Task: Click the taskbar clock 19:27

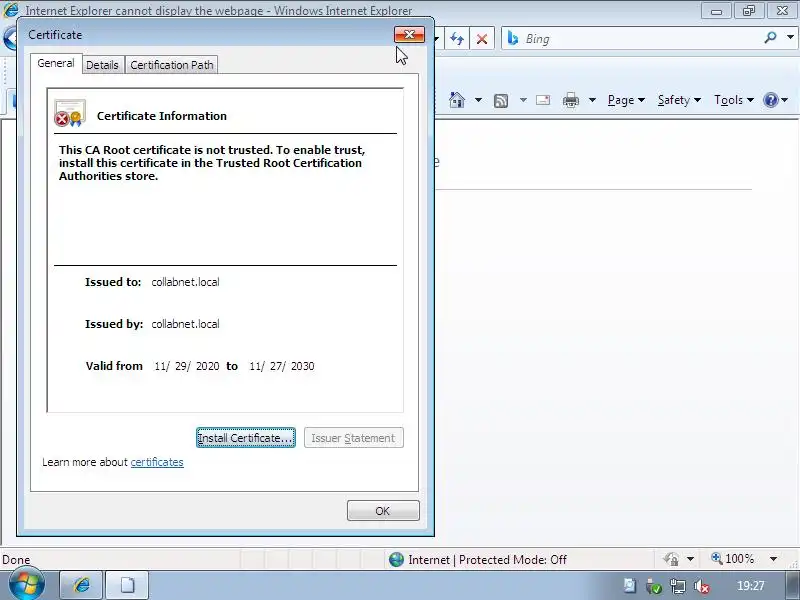Action: coord(751,586)
